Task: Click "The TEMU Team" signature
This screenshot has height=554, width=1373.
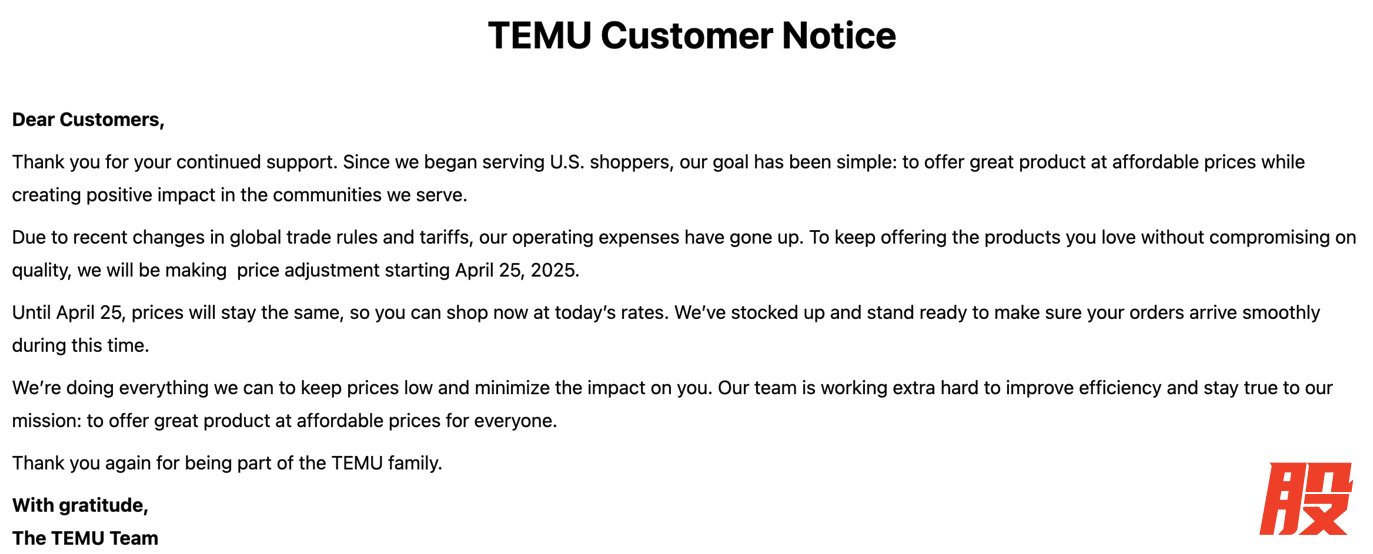Action: coord(85,538)
